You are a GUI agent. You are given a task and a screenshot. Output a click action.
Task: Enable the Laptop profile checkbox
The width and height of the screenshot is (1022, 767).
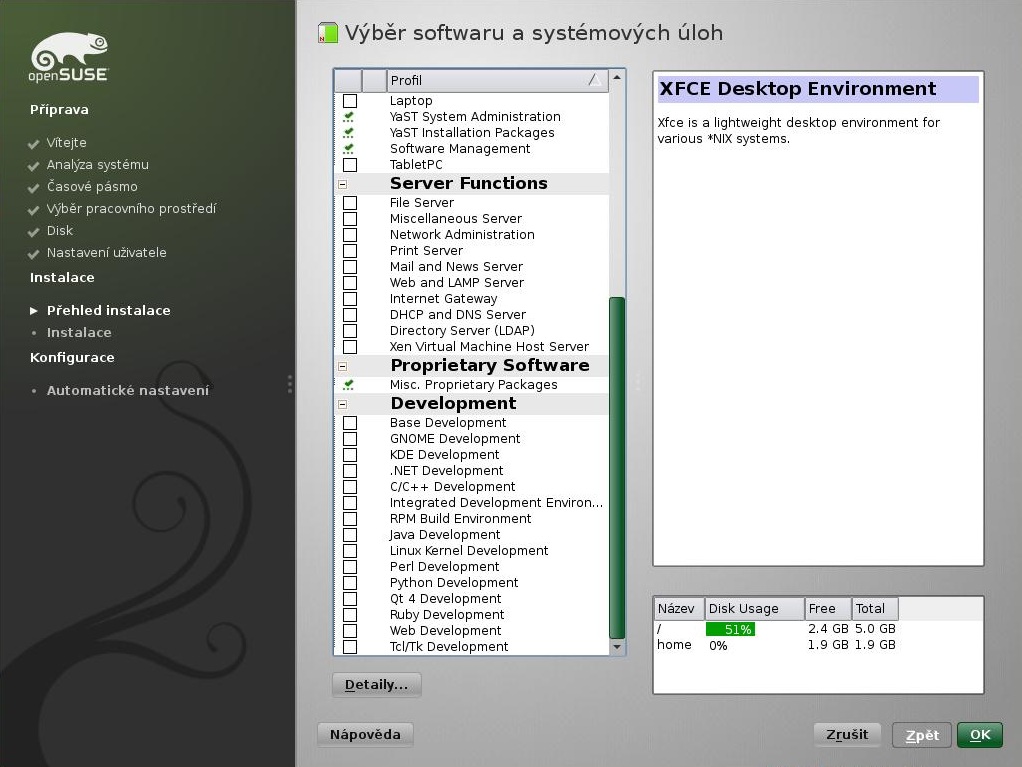[x=350, y=101]
